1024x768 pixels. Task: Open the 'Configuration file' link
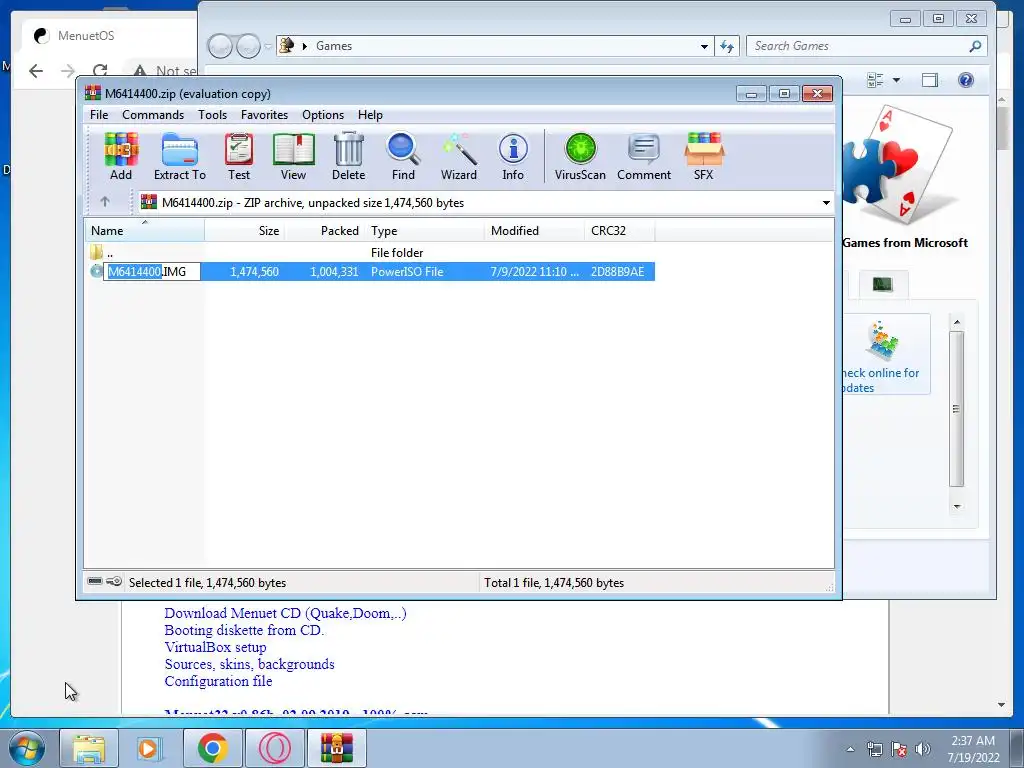click(218, 681)
